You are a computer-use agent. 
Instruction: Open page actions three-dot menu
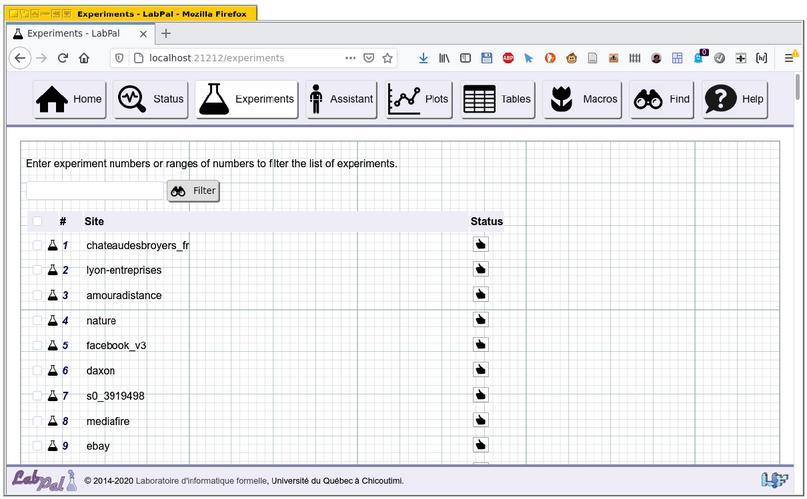pos(350,58)
